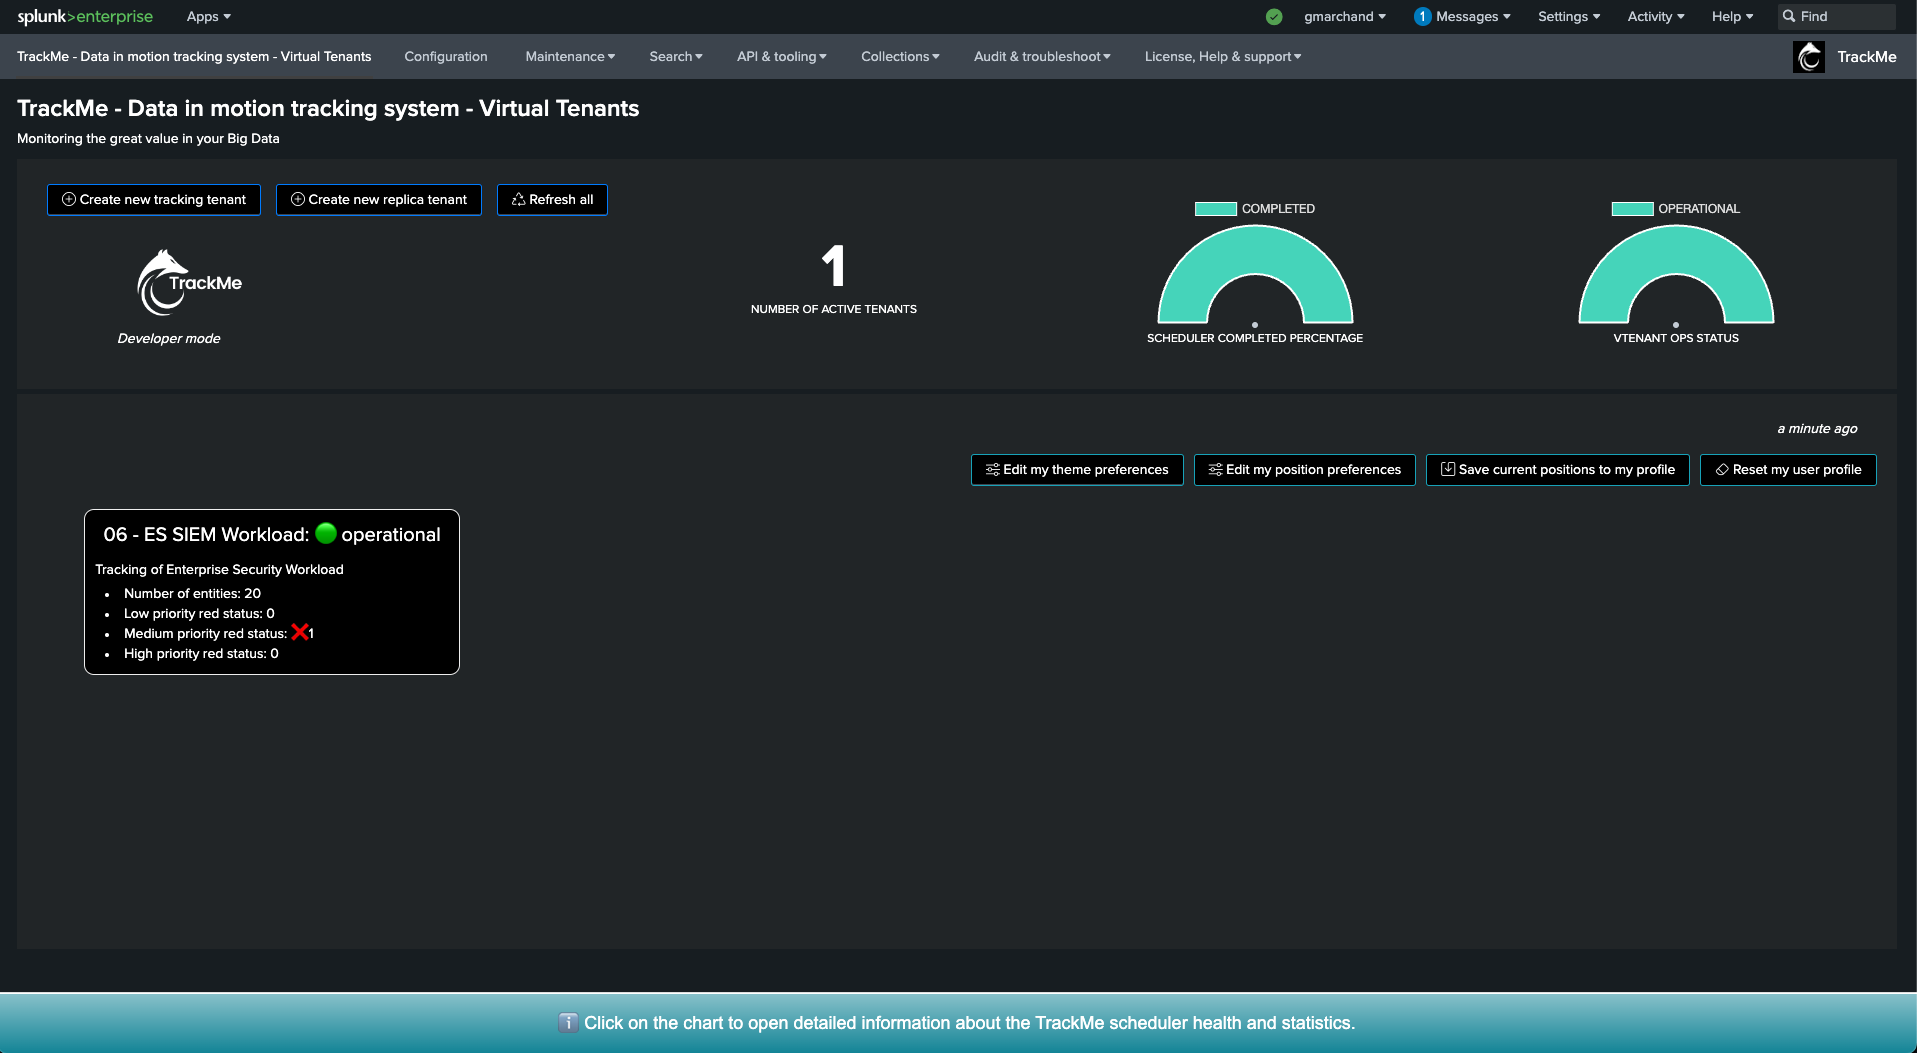Click the large TrackMe wolf logo
This screenshot has width=1917, height=1053.
pos(188,282)
